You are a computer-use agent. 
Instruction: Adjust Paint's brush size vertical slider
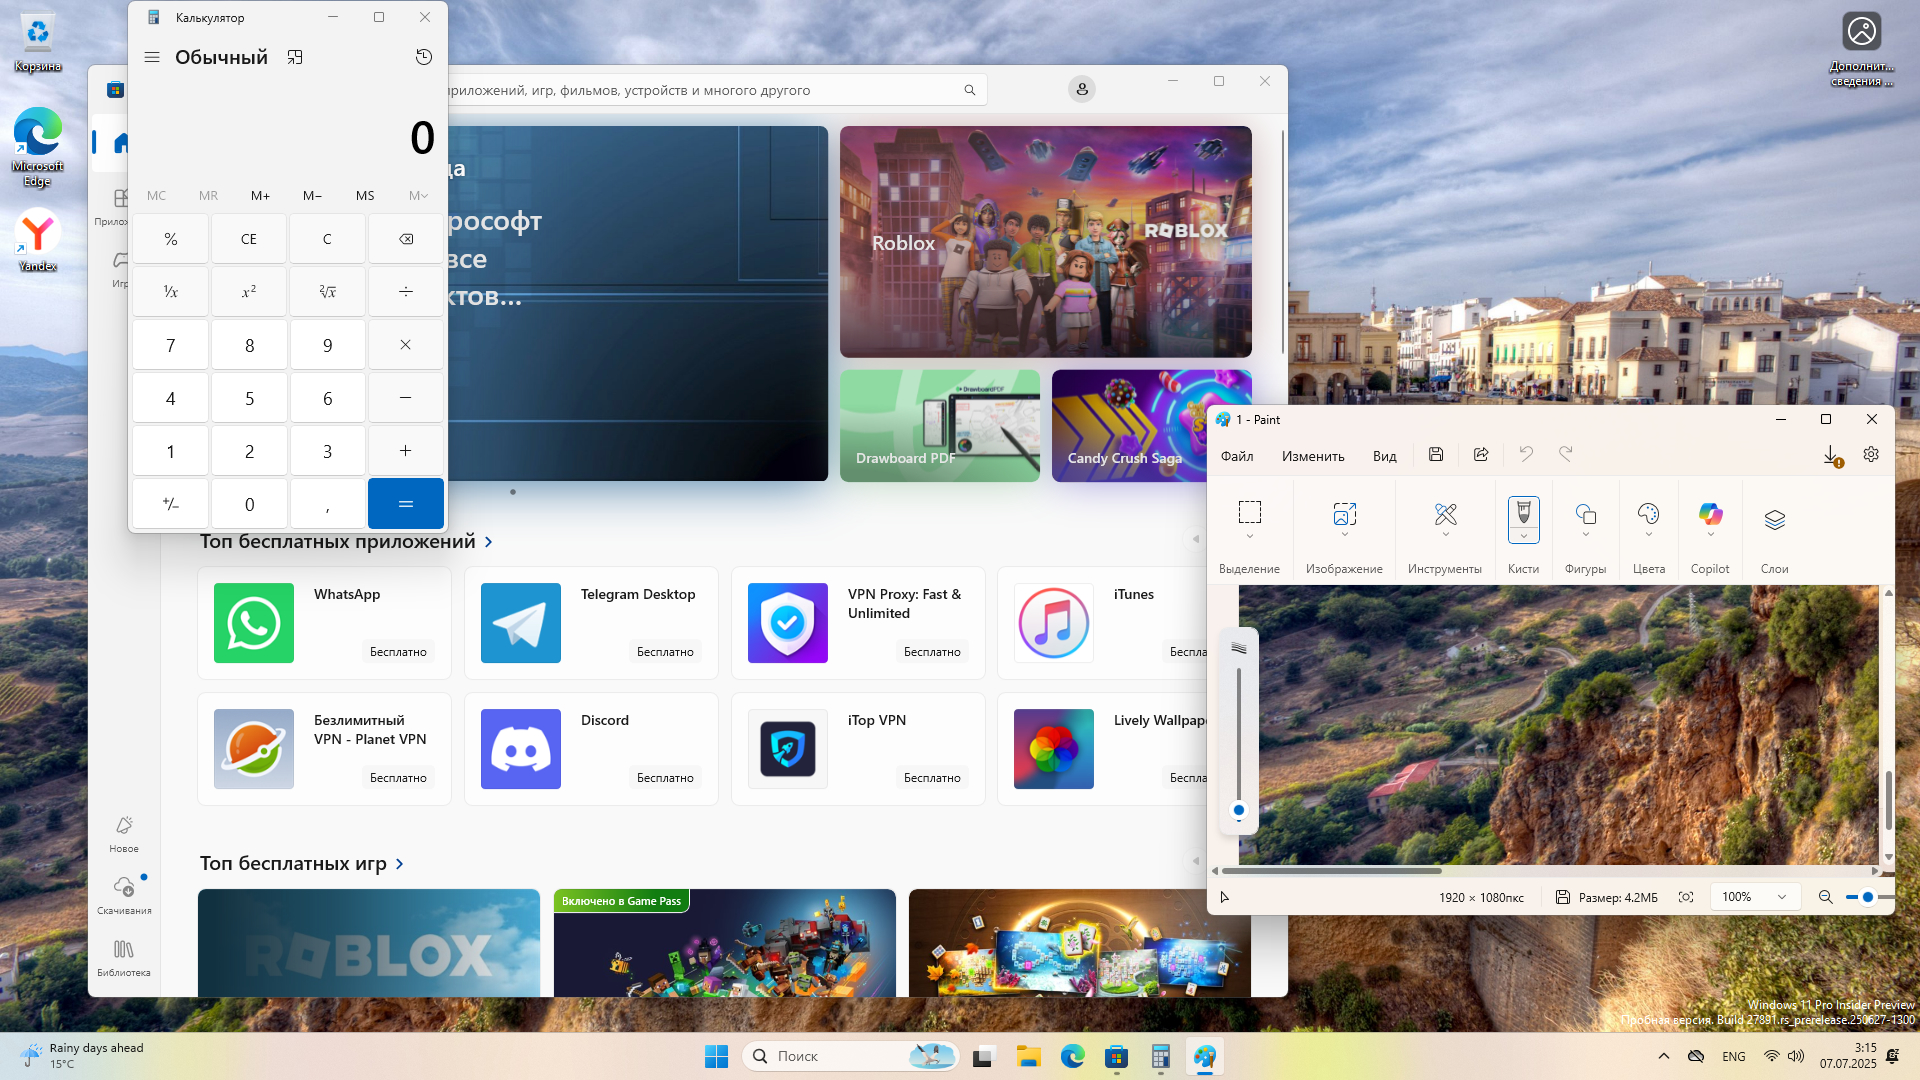tap(1239, 810)
